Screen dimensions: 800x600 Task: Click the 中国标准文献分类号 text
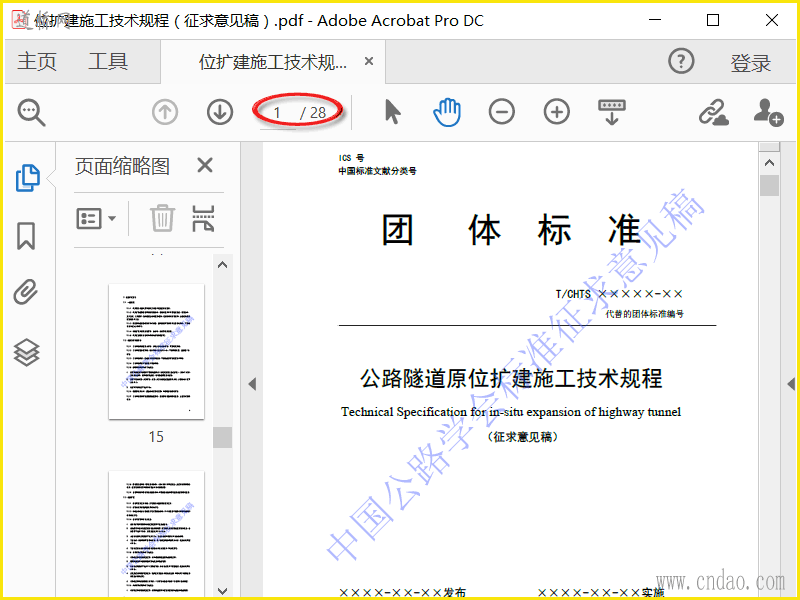click(378, 171)
